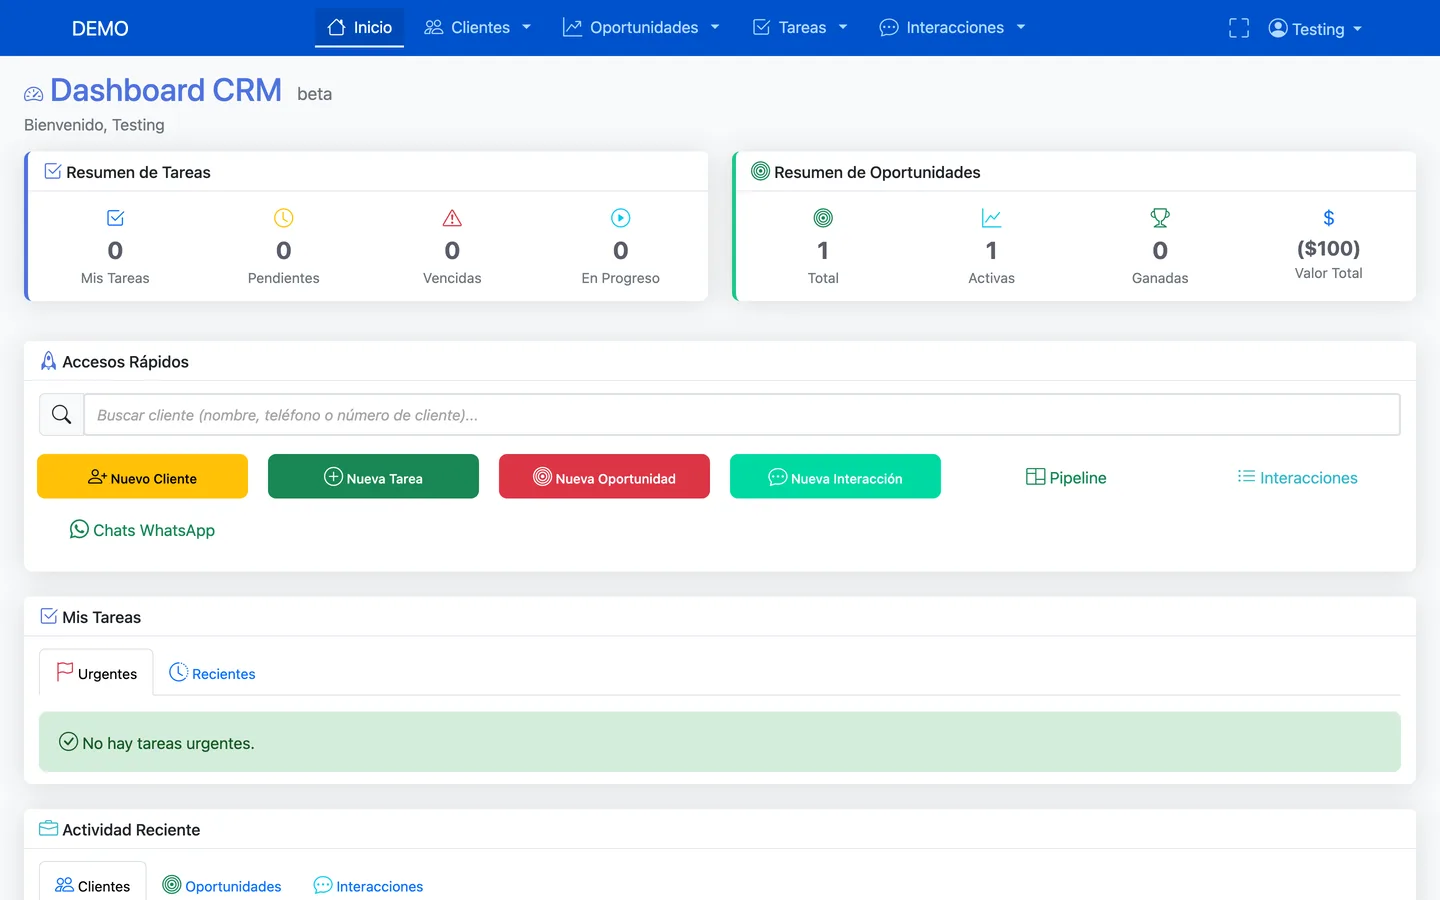Click the Nuevo Cliente button
The width and height of the screenshot is (1440, 900).
pos(142,476)
